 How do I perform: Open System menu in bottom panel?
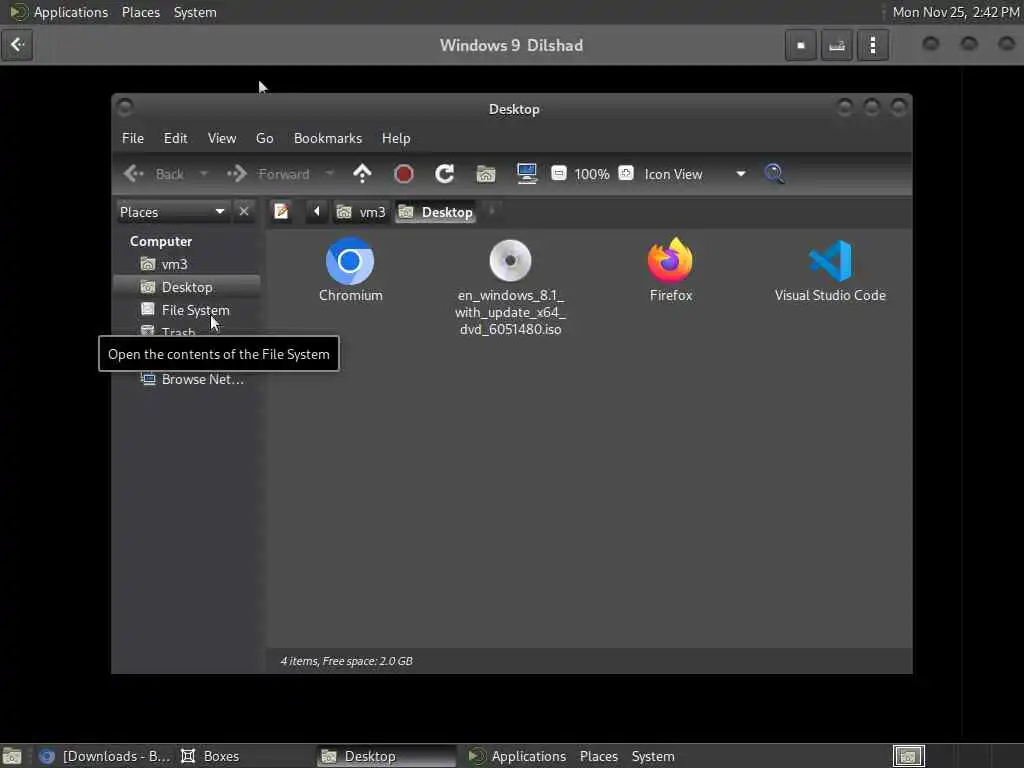[x=652, y=756]
